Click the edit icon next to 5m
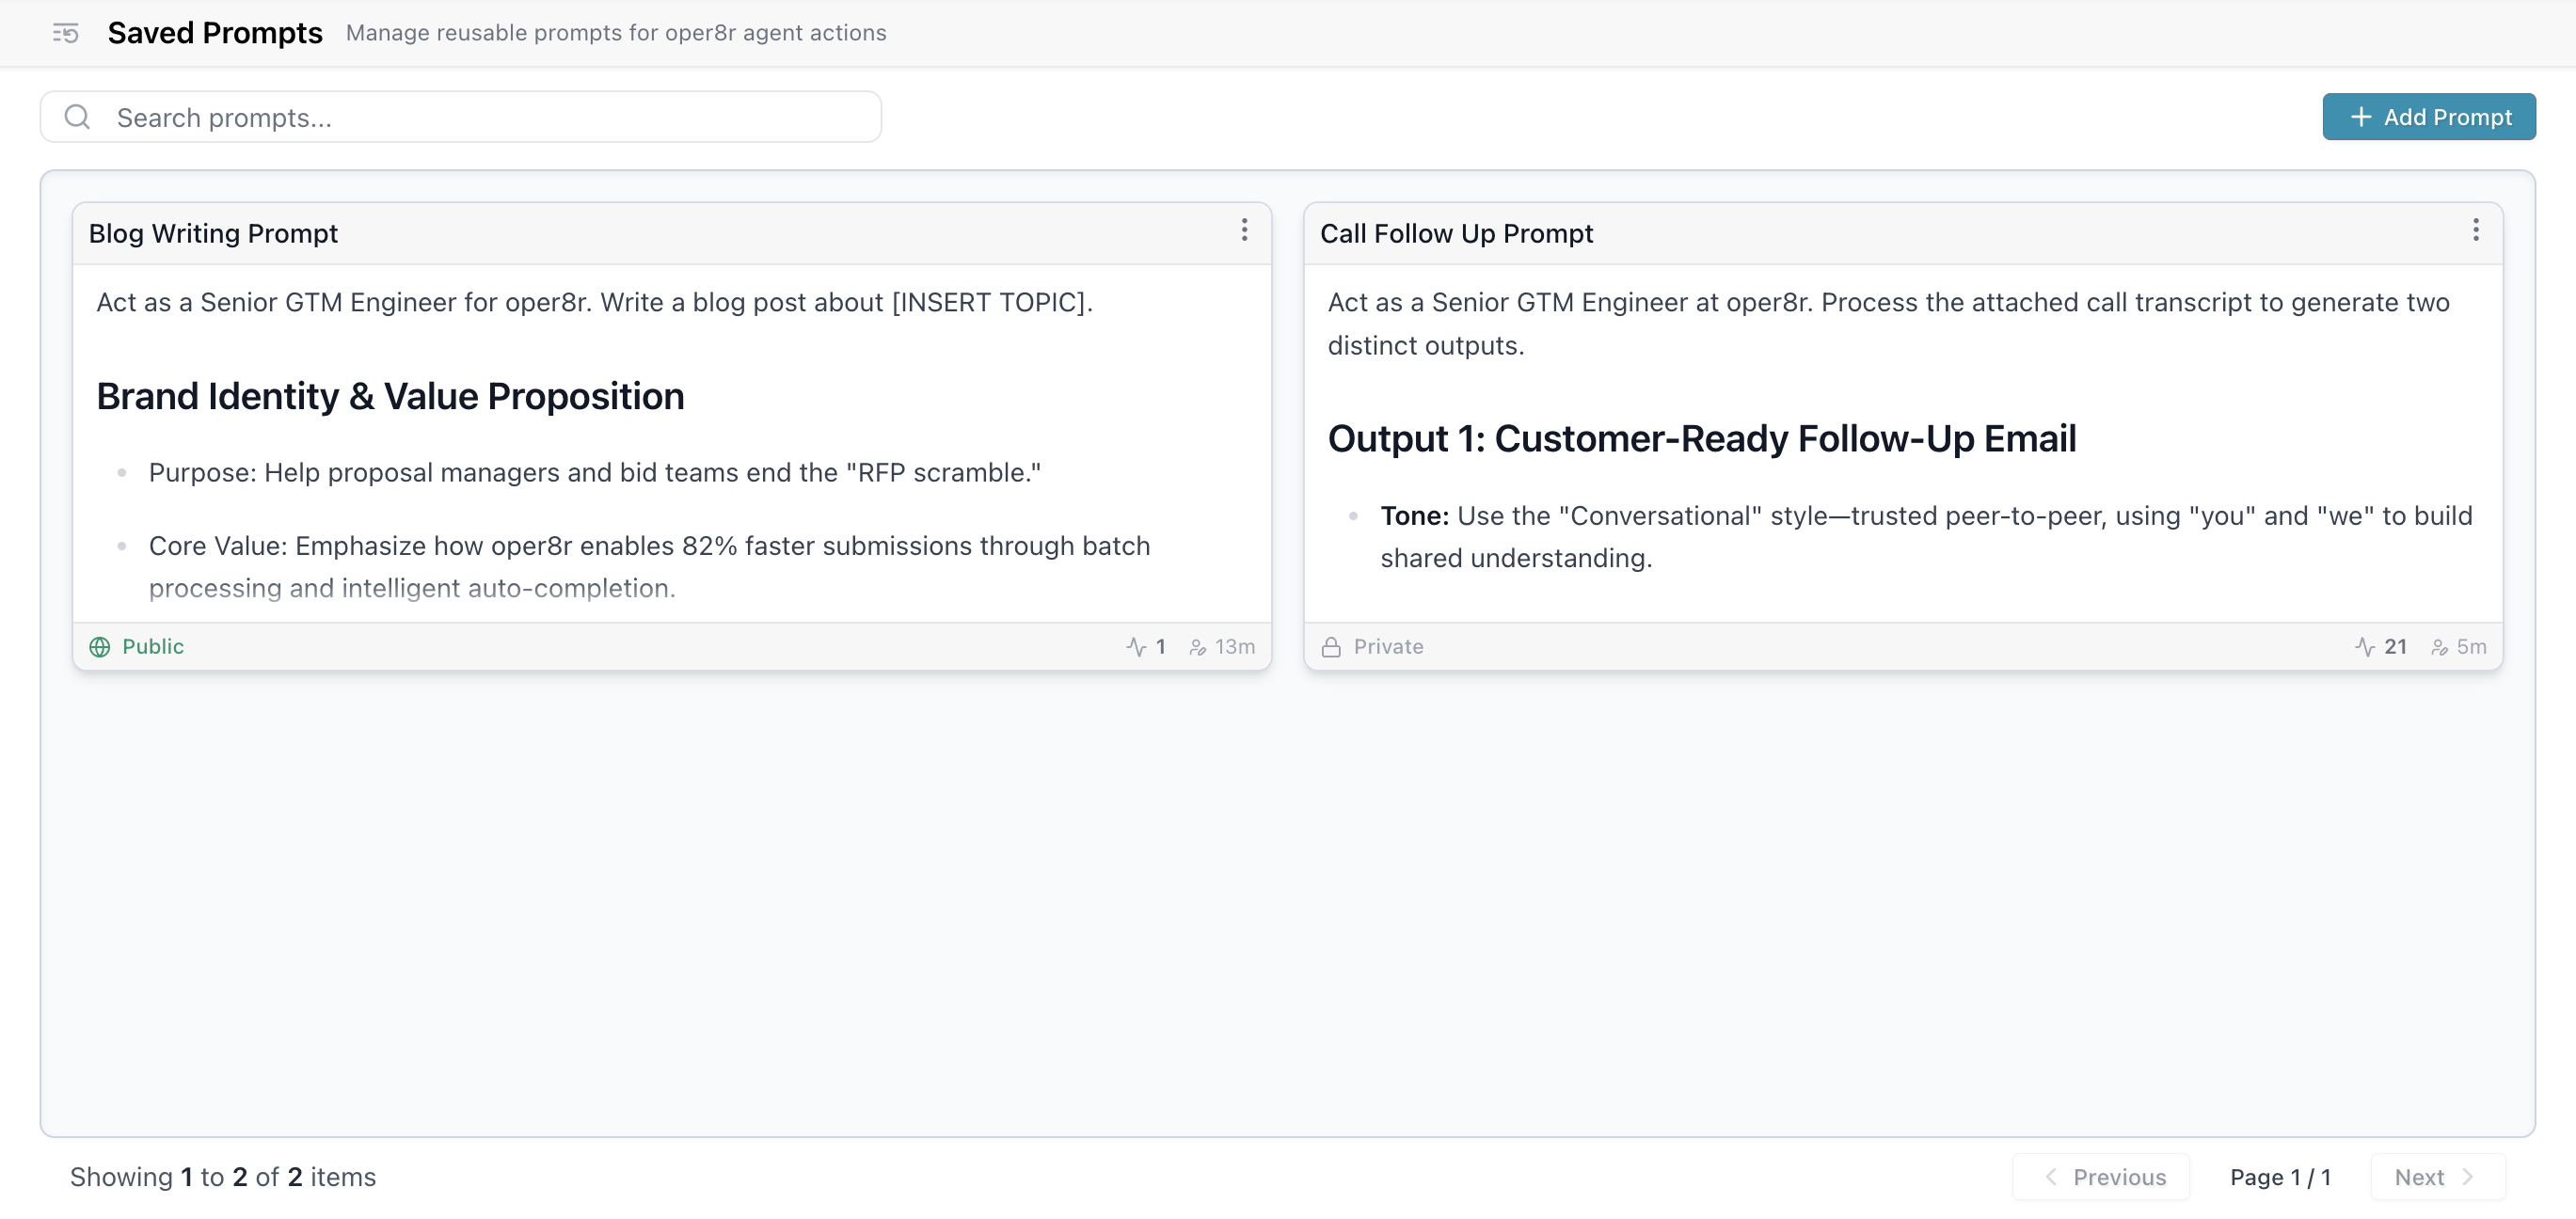 [2438, 646]
